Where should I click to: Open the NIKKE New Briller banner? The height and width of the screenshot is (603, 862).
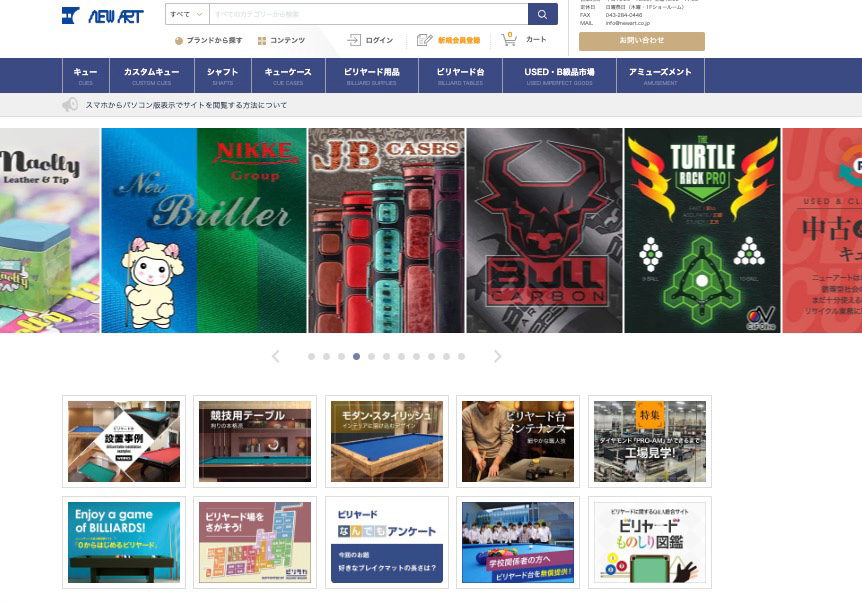(x=204, y=230)
